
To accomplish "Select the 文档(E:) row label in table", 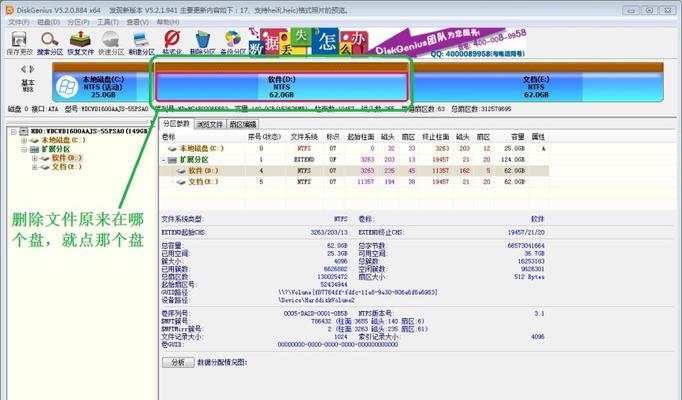I will tap(203, 182).
